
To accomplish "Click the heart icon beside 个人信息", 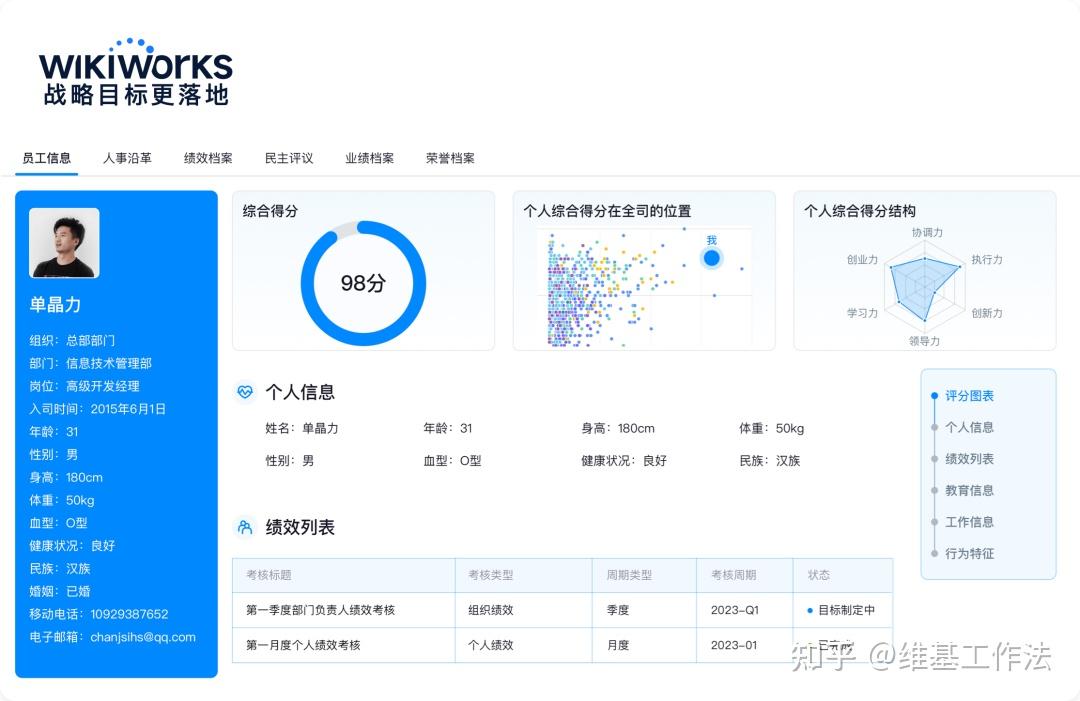I will tap(245, 392).
